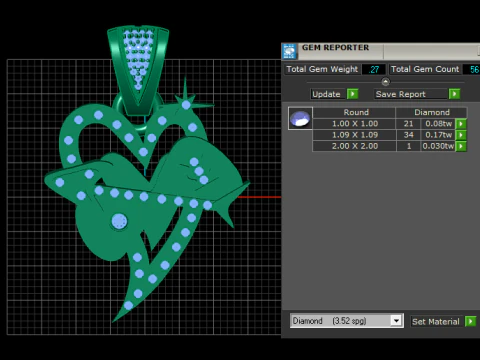480x360 pixels.
Task: Click the green arrow on the 0.030tw row
Action: [x=461, y=146]
